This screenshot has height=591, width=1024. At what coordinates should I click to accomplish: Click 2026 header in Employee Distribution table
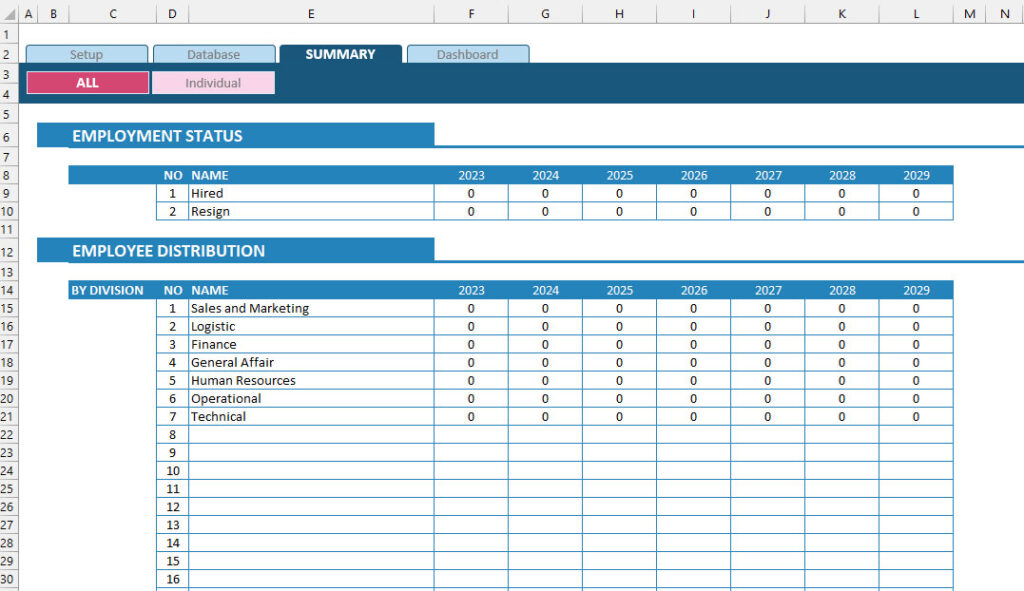click(694, 290)
